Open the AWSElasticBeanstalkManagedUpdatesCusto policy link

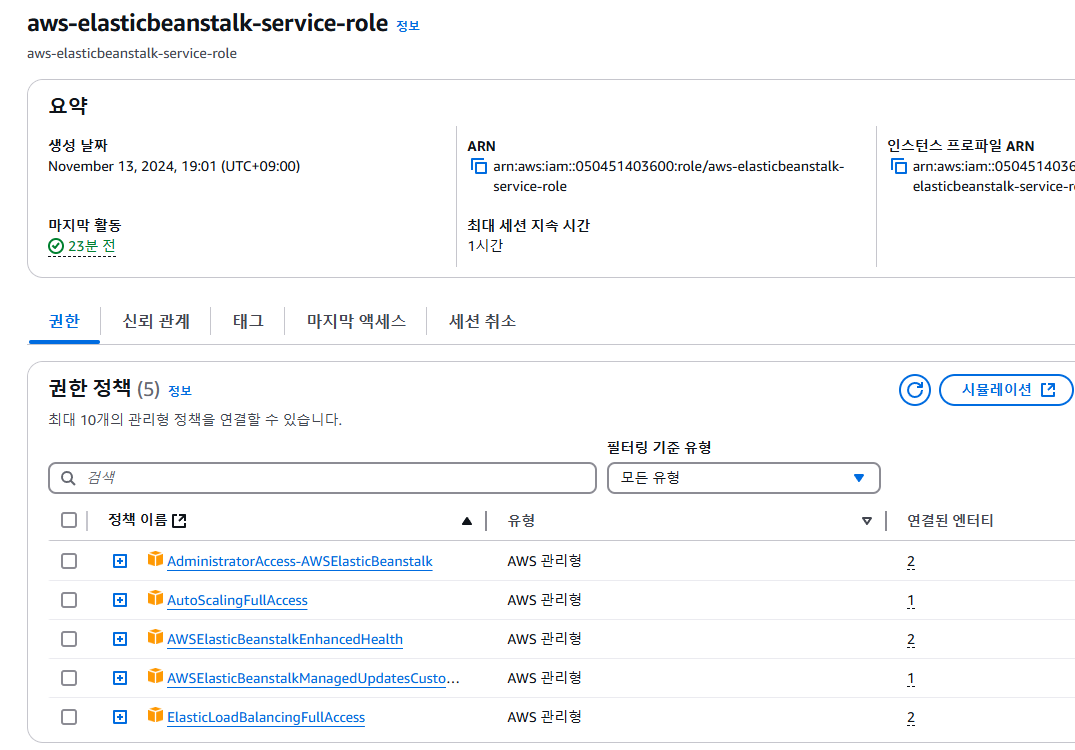click(313, 679)
